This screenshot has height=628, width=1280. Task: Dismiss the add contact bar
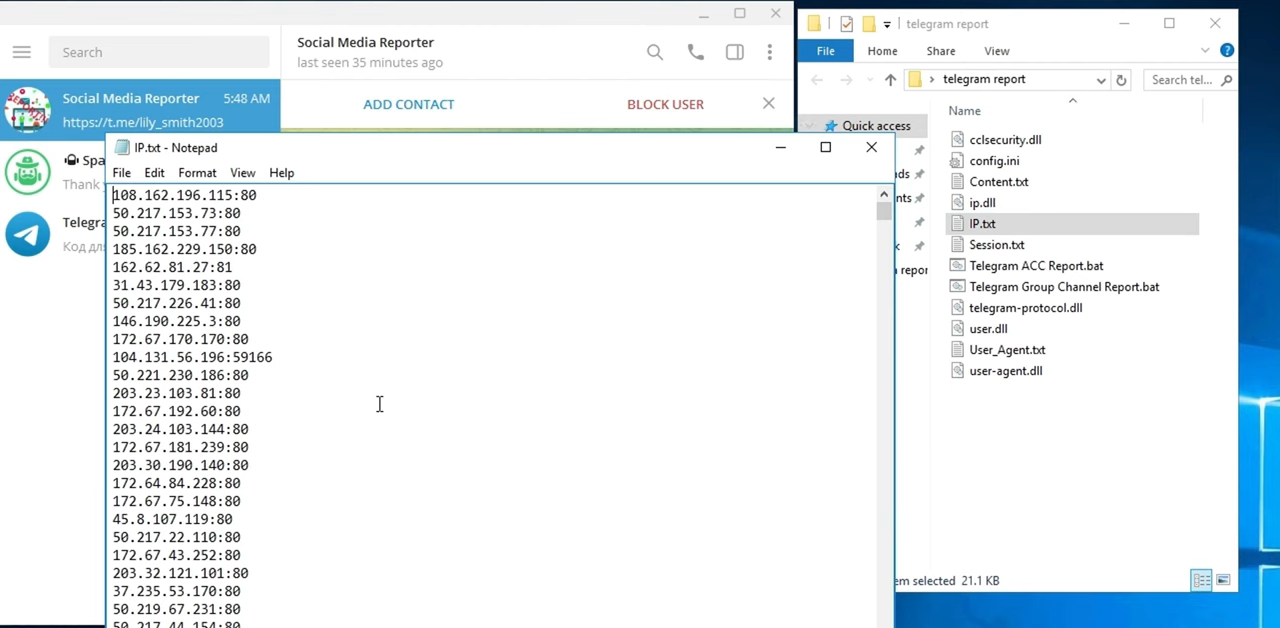(x=768, y=103)
